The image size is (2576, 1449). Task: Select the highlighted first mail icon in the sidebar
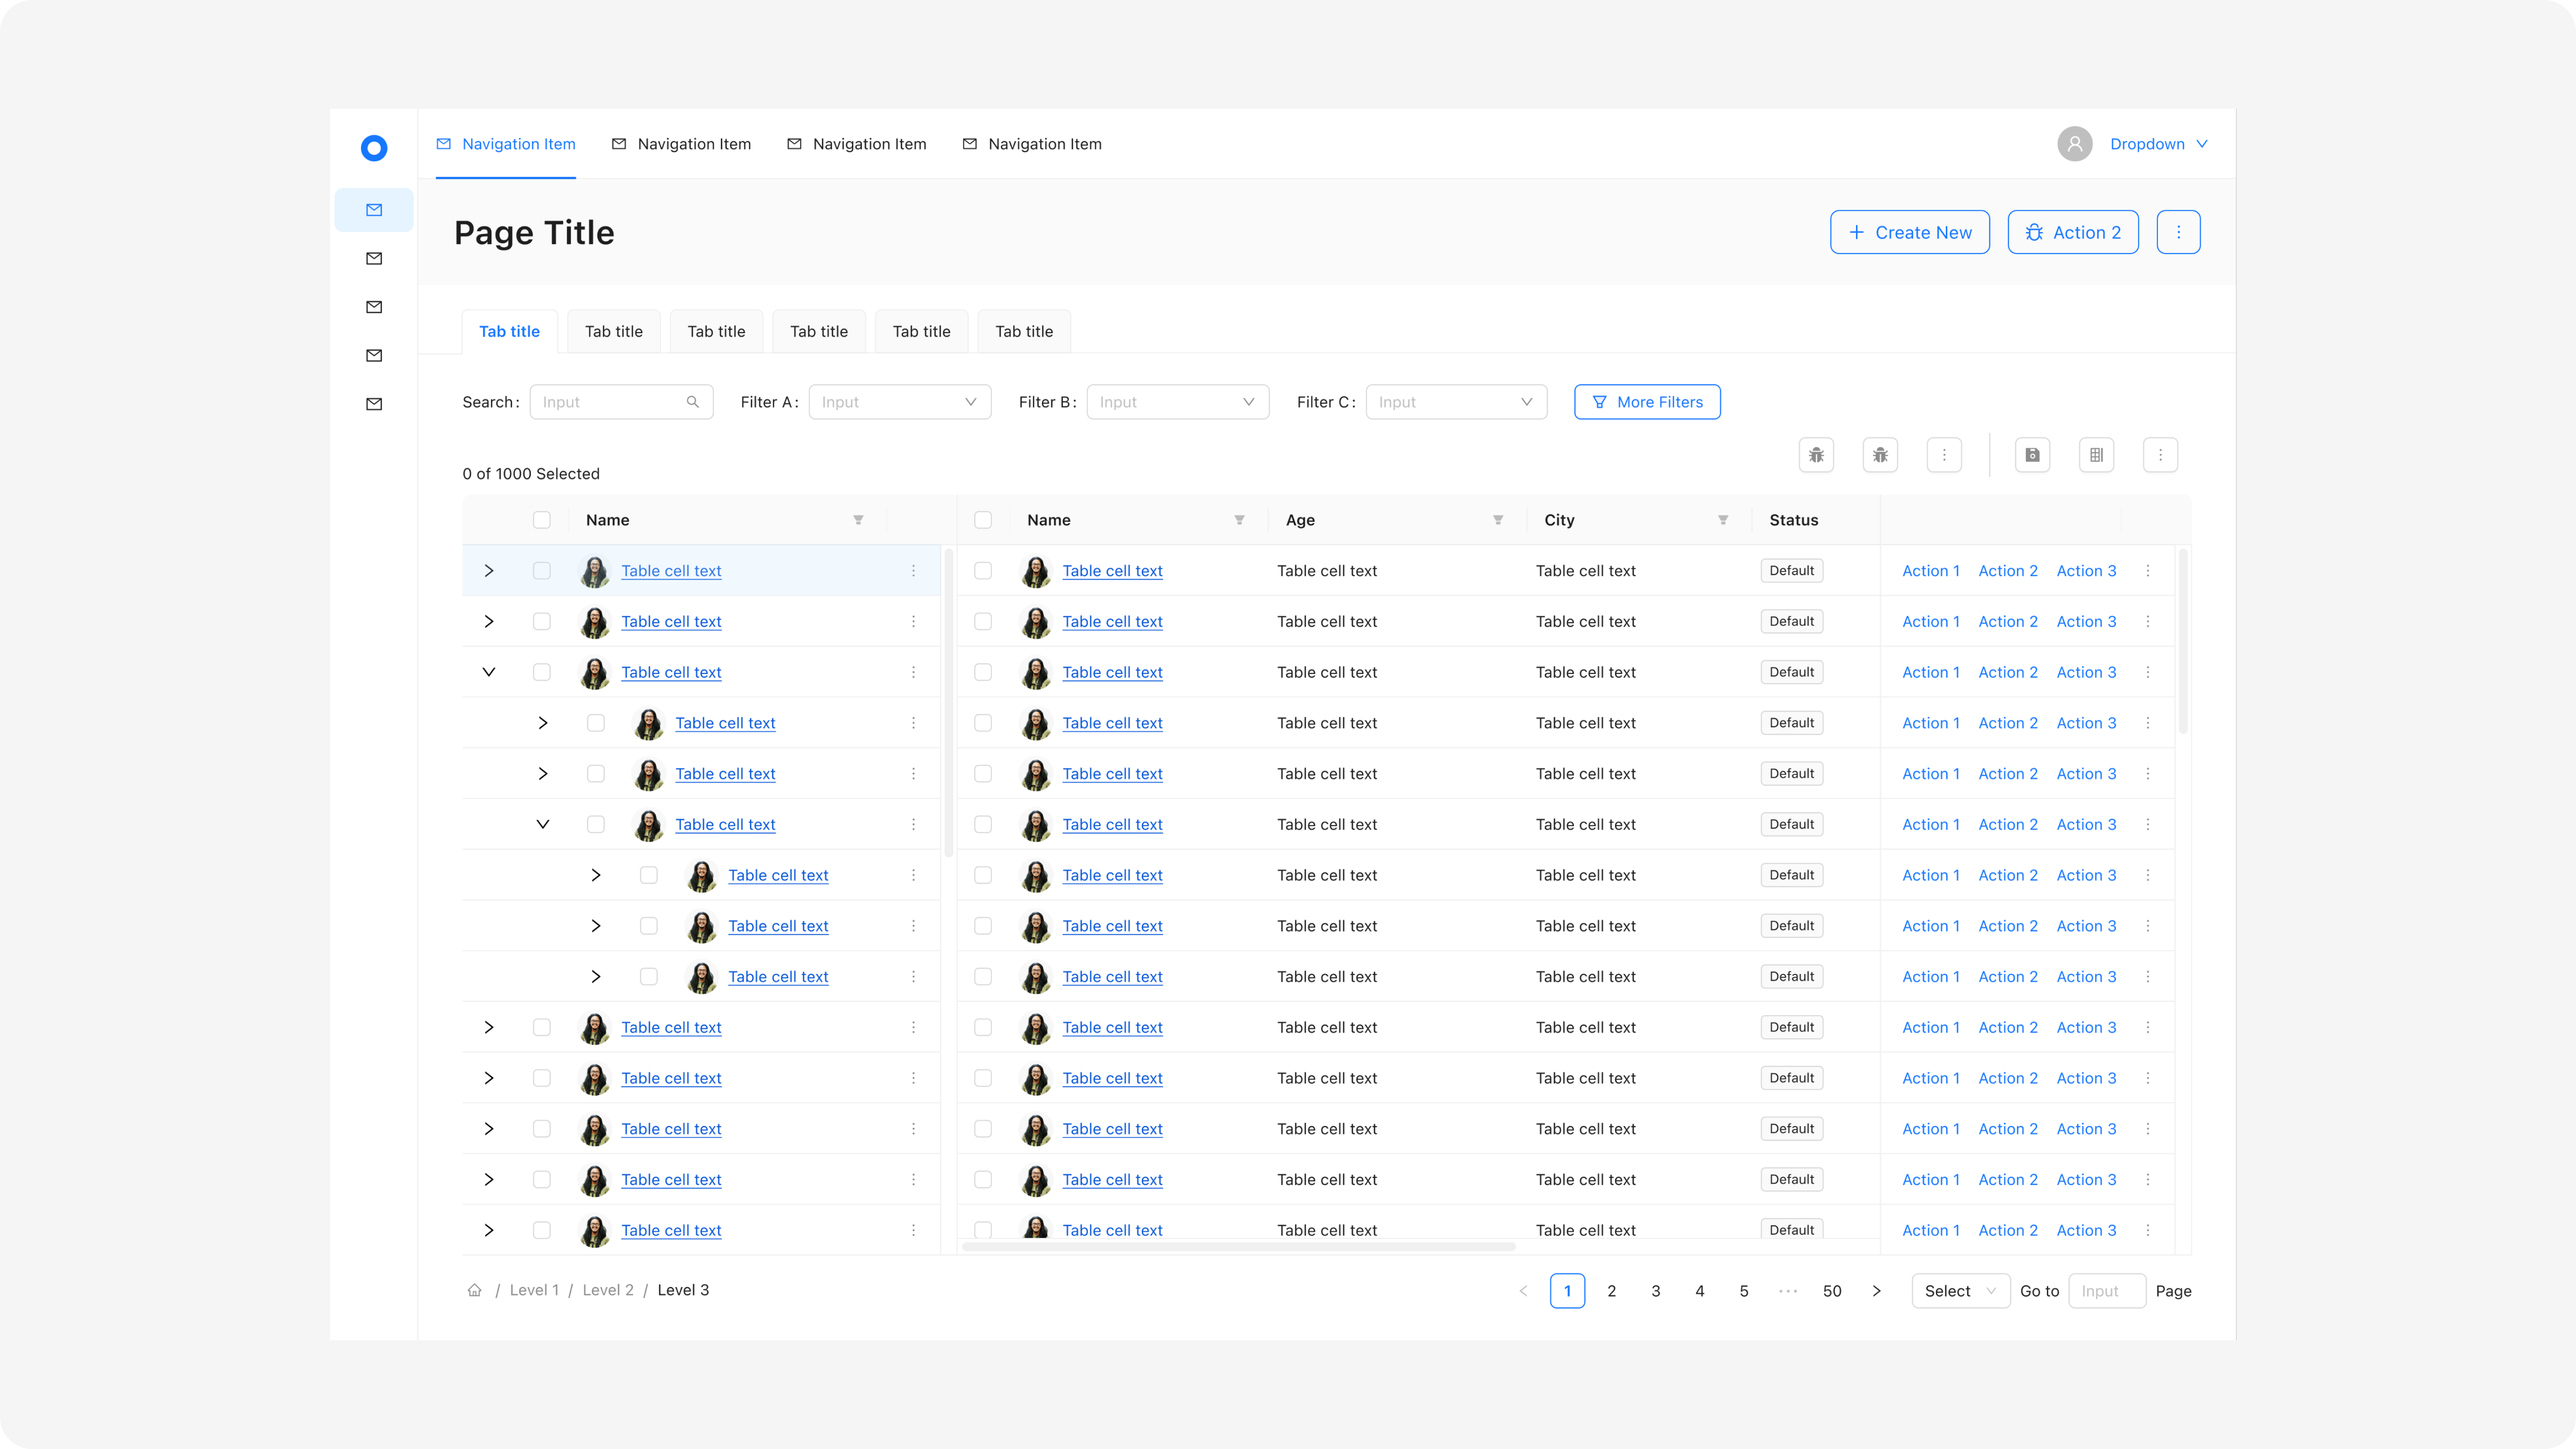[x=374, y=210]
